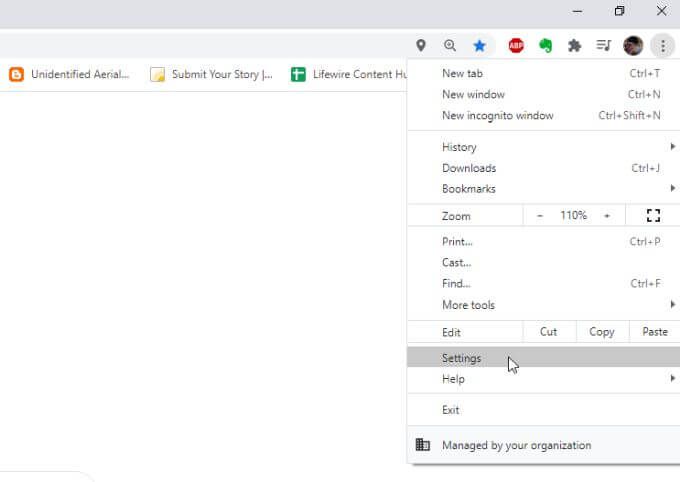Click Managed by your organization
This screenshot has height=482, width=680.
click(543, 445)
